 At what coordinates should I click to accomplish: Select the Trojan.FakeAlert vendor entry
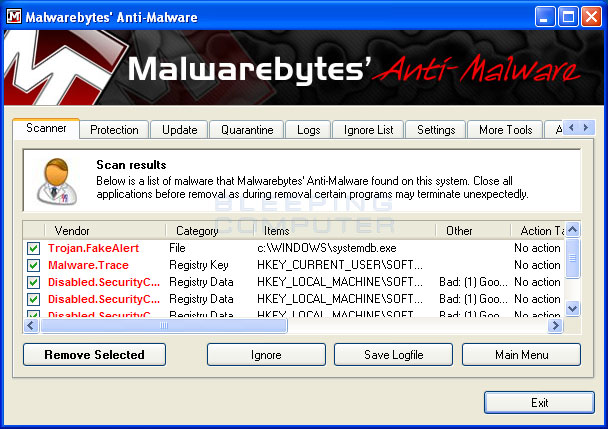click(x=93, y=248)
